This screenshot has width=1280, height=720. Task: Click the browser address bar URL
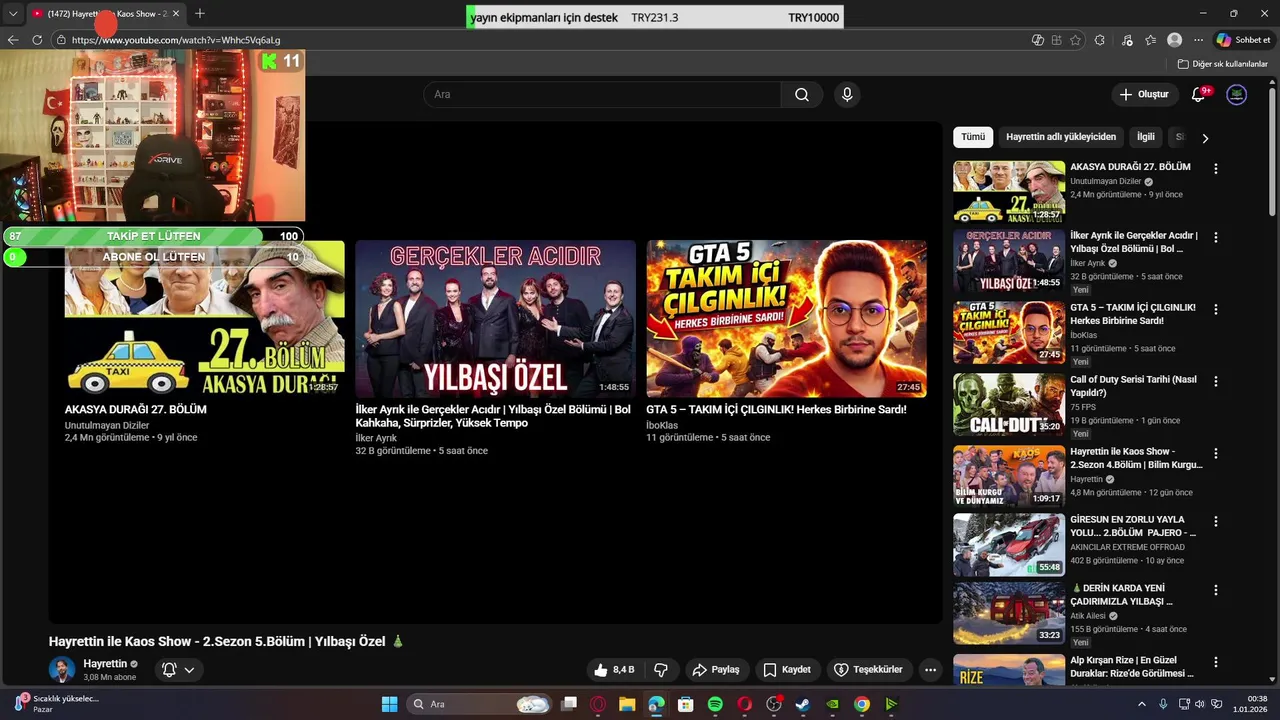pyautogui.click(x=176, y=40)
